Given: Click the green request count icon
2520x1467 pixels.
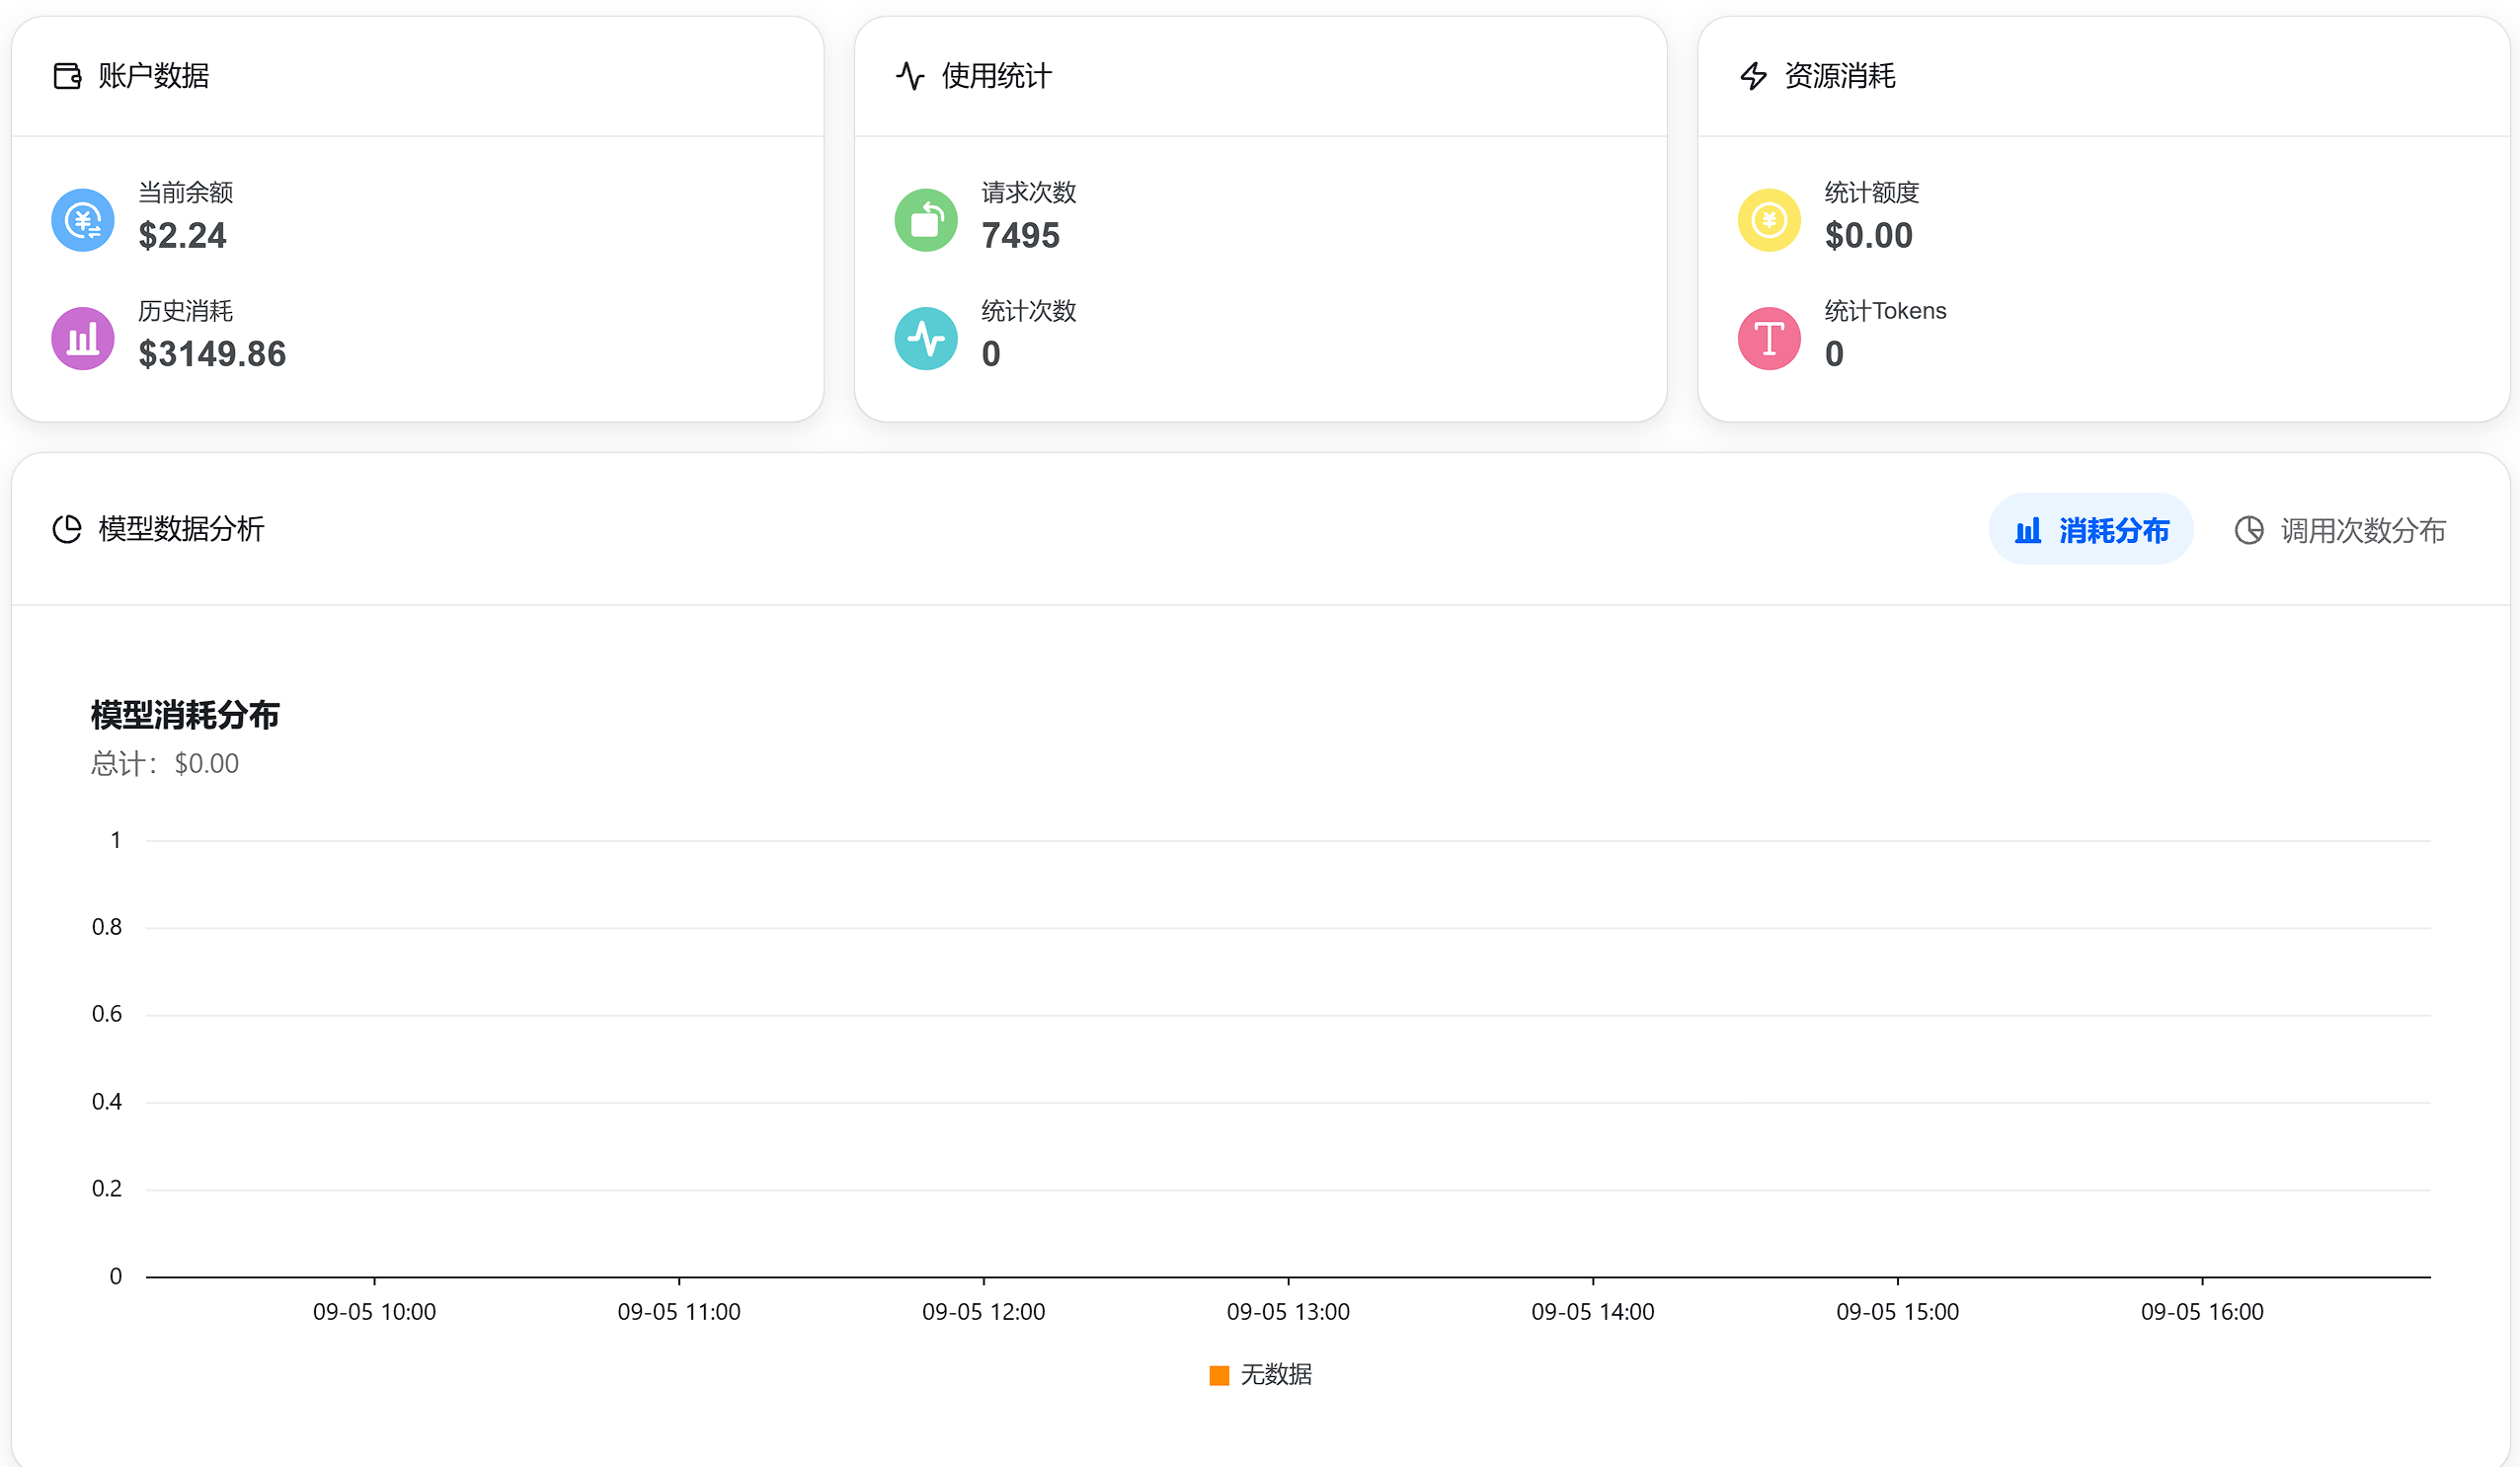Looking at the screenshot, I should click(x=926, y=220).
